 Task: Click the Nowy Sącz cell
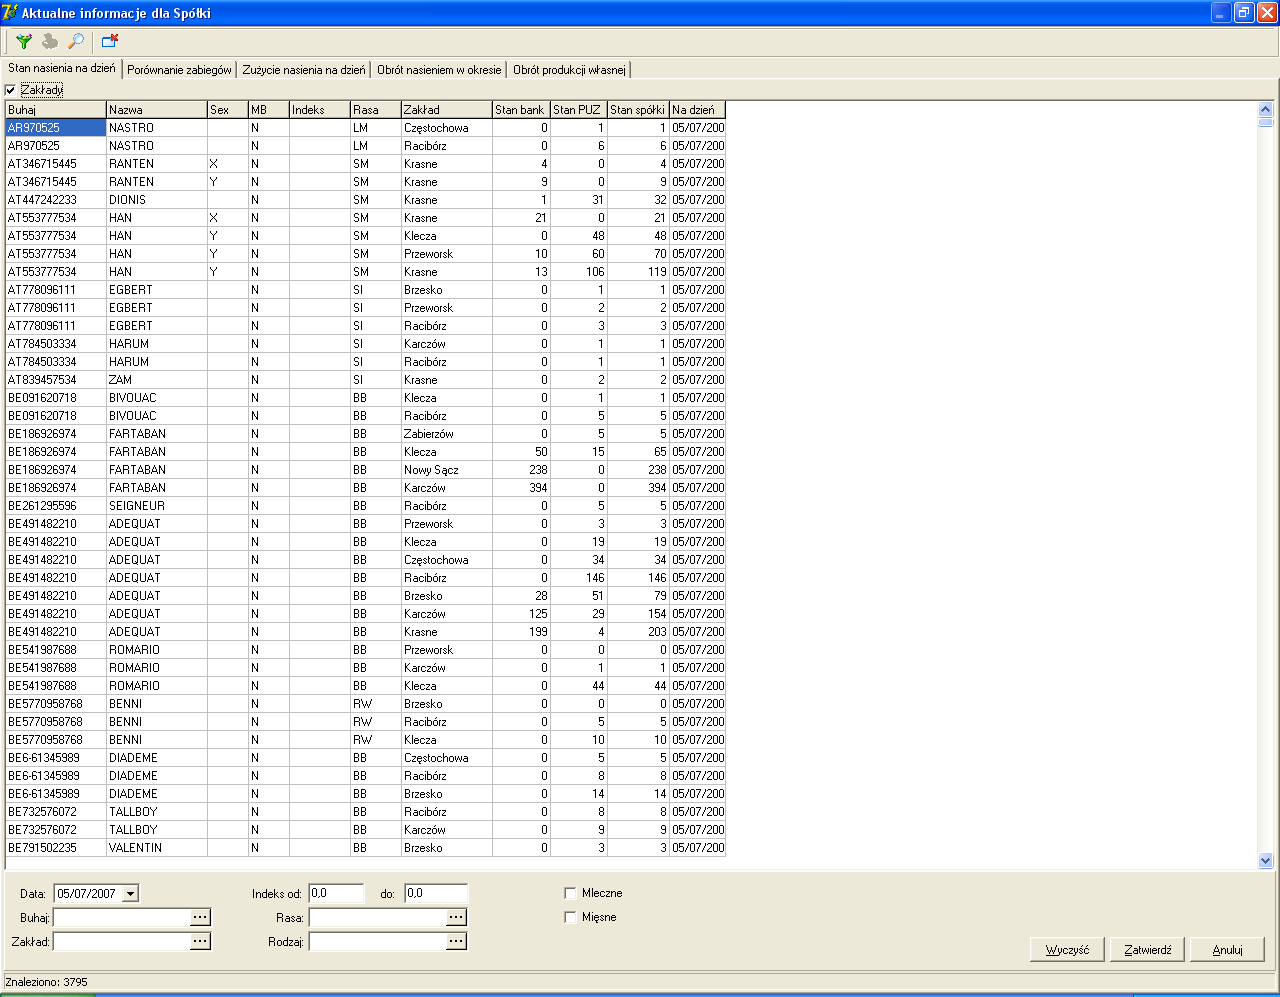click(x=447, y=470)
